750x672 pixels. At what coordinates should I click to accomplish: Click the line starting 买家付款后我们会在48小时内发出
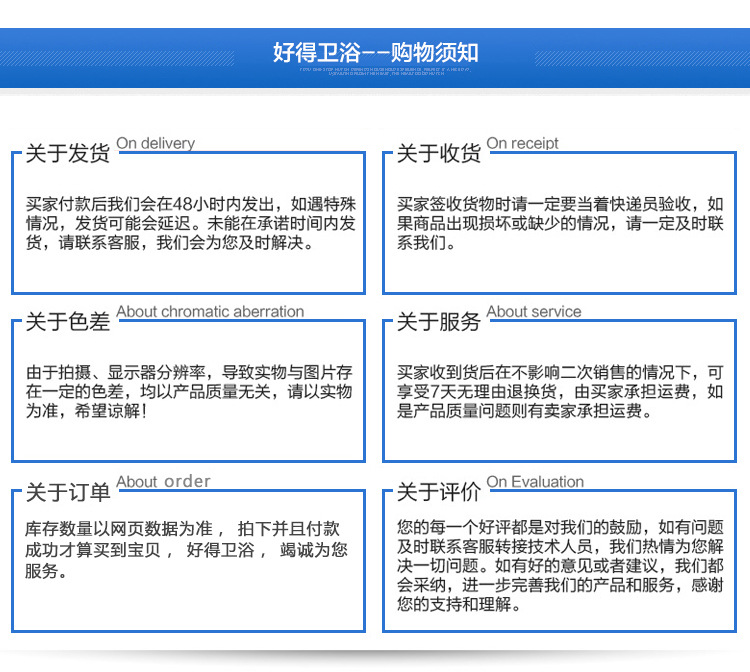tap(191, 204)
